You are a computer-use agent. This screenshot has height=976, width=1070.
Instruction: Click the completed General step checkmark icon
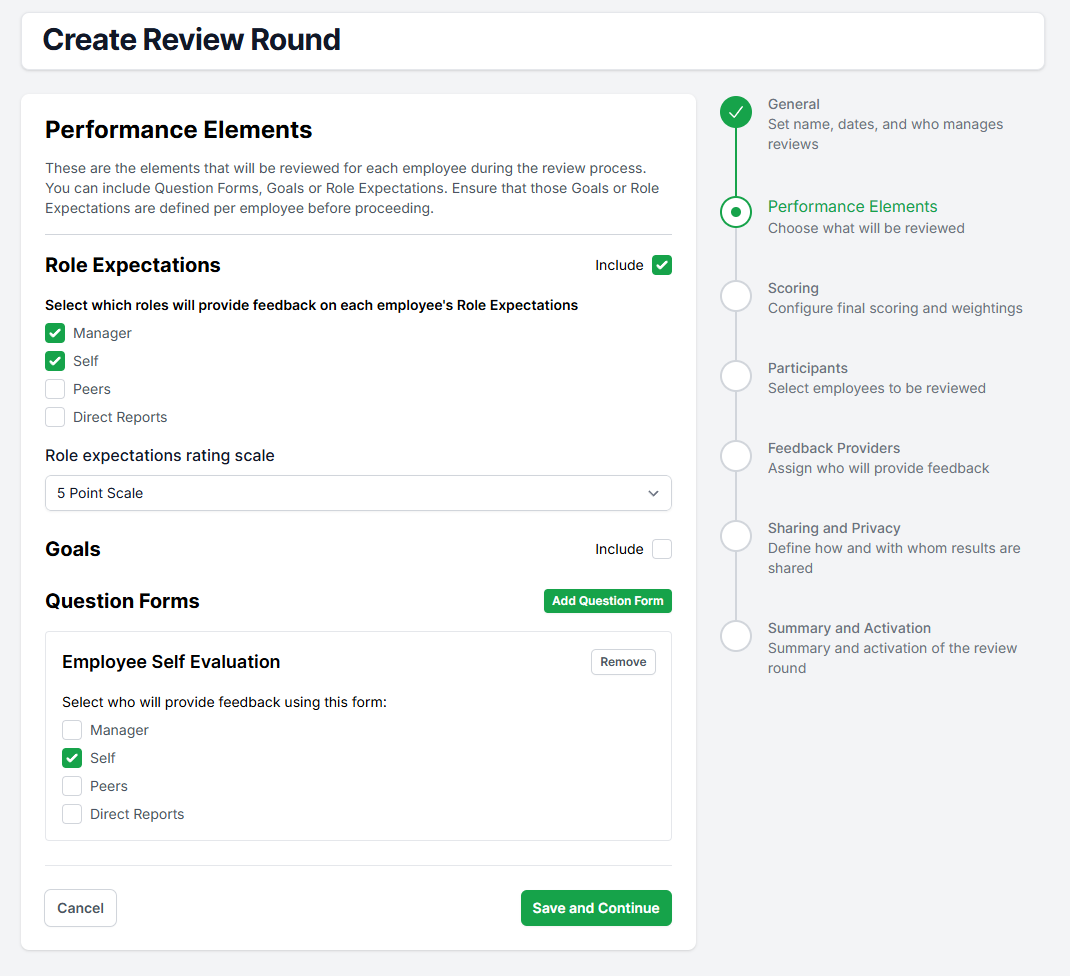[736, 112]
